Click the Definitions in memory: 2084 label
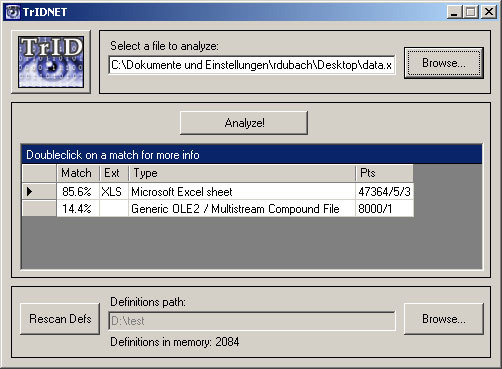This screenshot has width=502, height=369. point(175,342)
